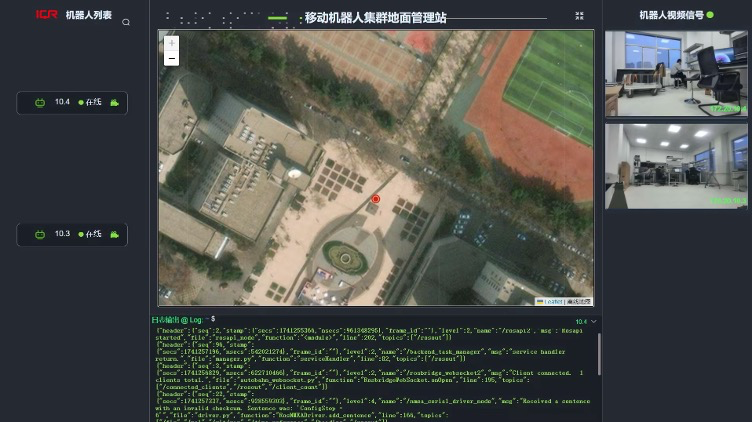The image size is (752, 422).
Task: Click the 机器人列表 panel title
Action: point(88,15)
